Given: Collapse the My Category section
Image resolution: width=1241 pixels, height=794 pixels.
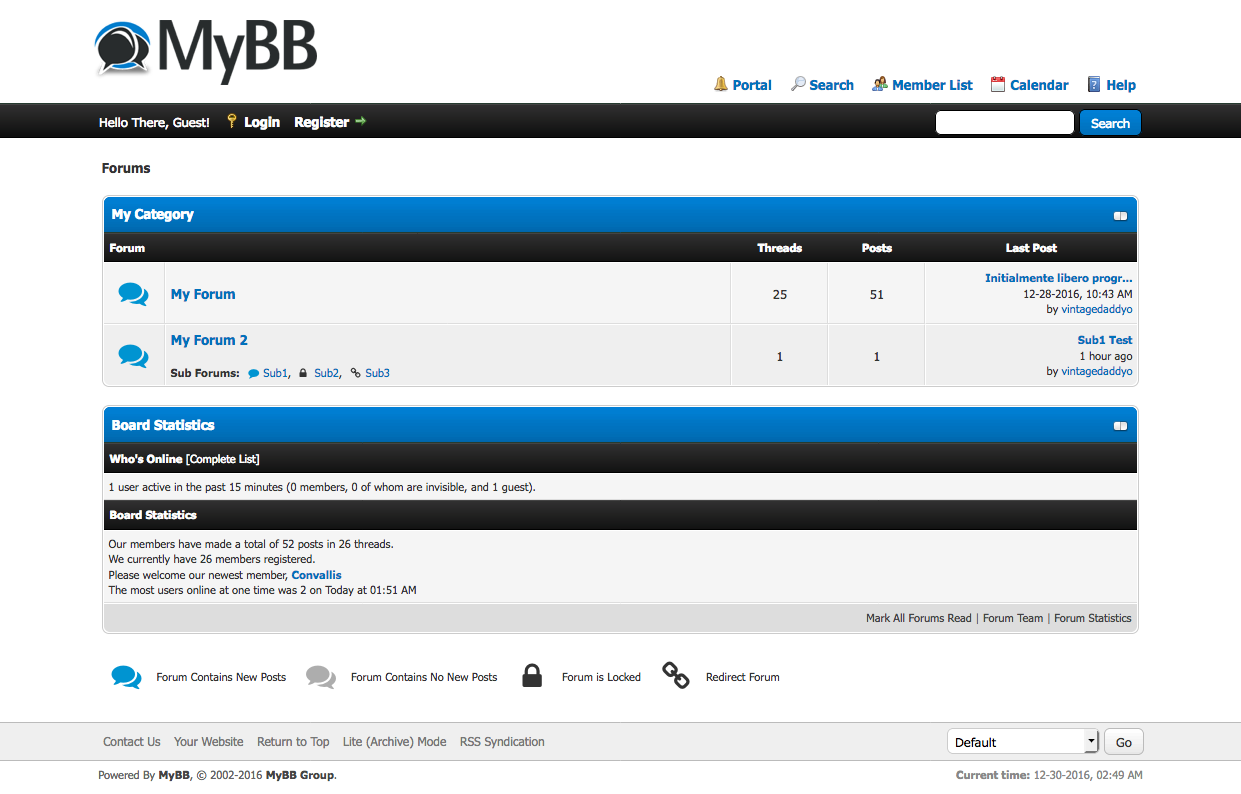Looking at the screenshot, I should click(1120, 215).
